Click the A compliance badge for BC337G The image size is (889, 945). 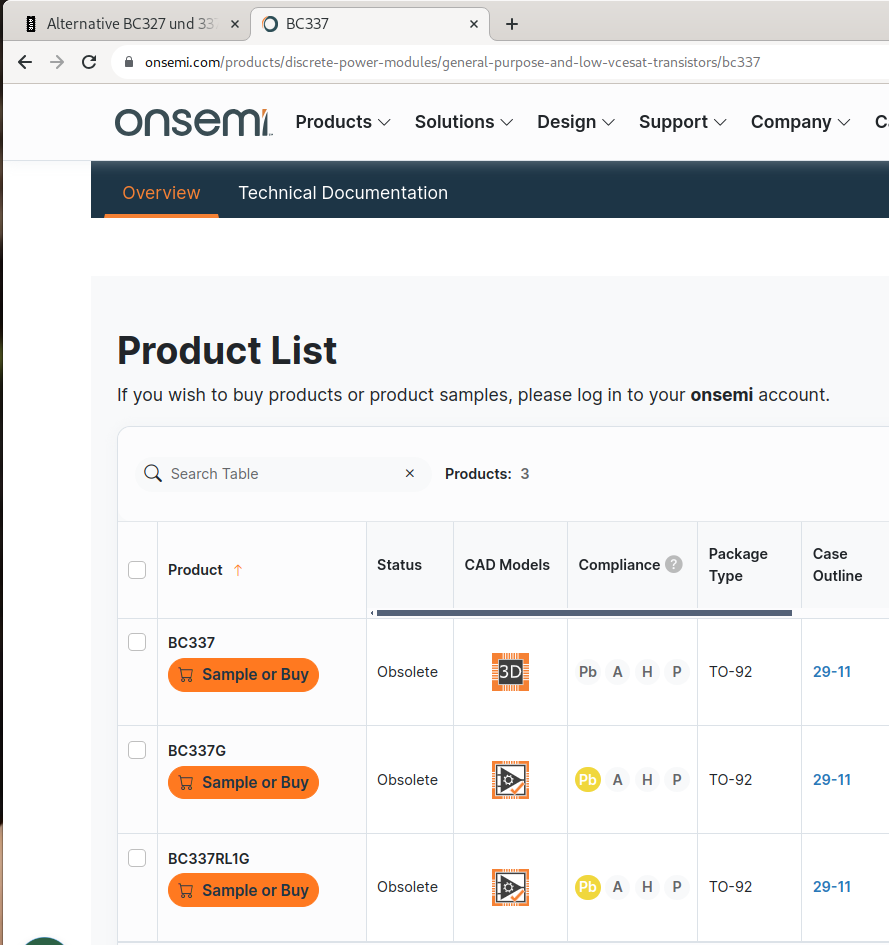click(618, 780)
